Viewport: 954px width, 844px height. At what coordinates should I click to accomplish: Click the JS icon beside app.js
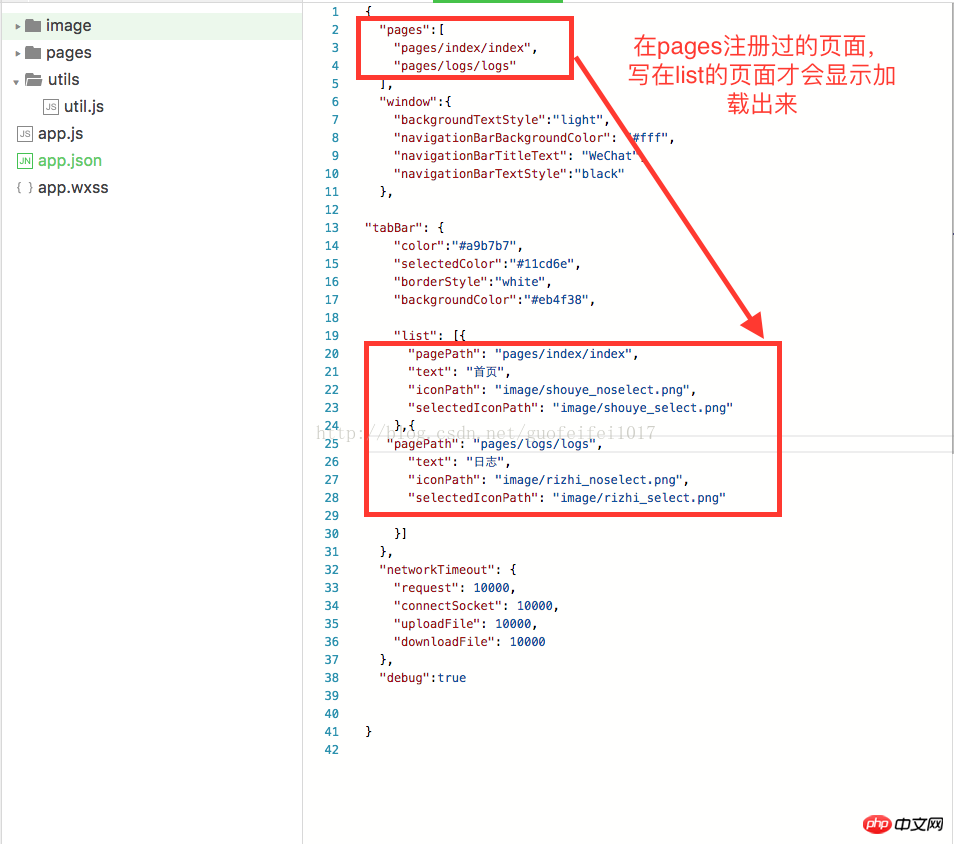[x=25, y=134]
